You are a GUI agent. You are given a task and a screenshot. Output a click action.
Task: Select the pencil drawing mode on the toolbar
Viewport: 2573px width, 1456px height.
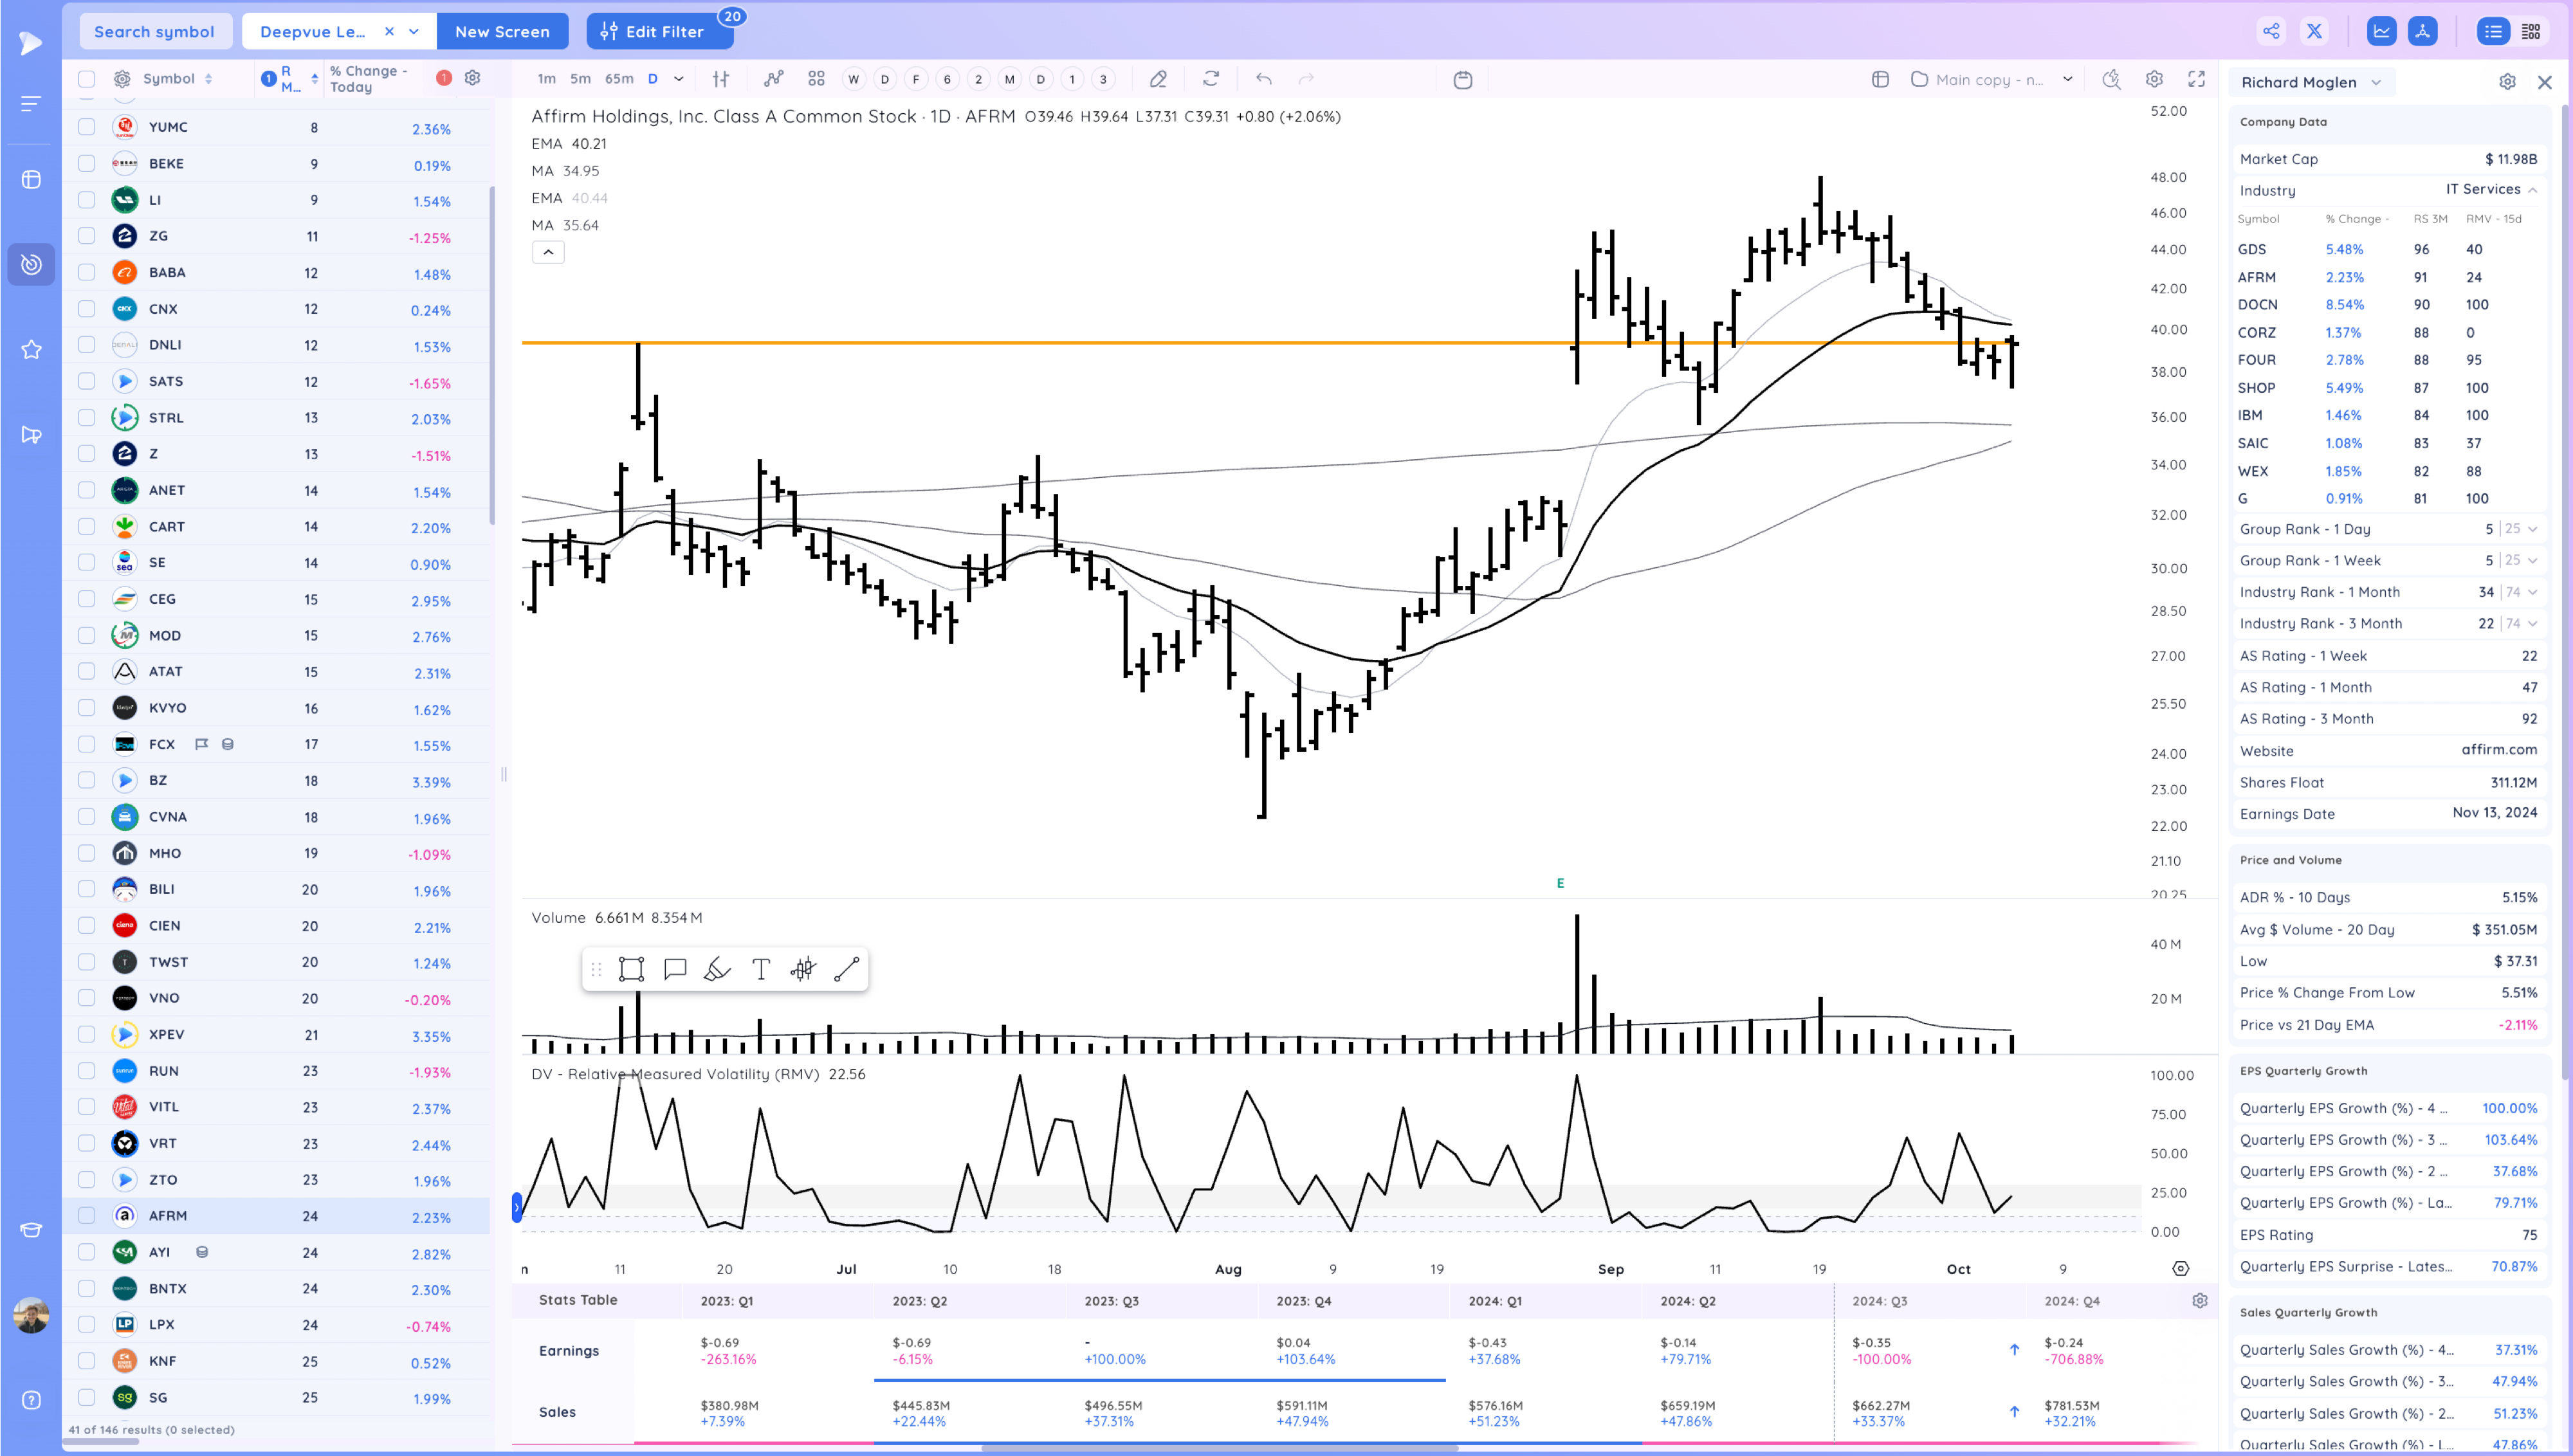1159,78
